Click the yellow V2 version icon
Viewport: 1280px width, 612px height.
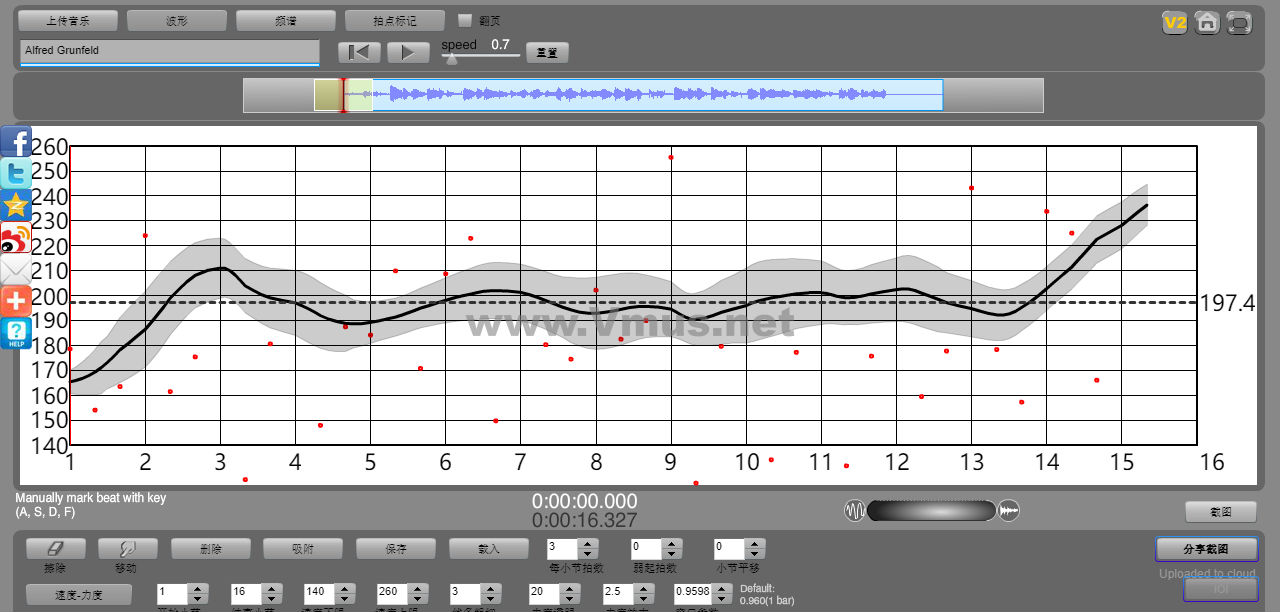[1174, 23]
